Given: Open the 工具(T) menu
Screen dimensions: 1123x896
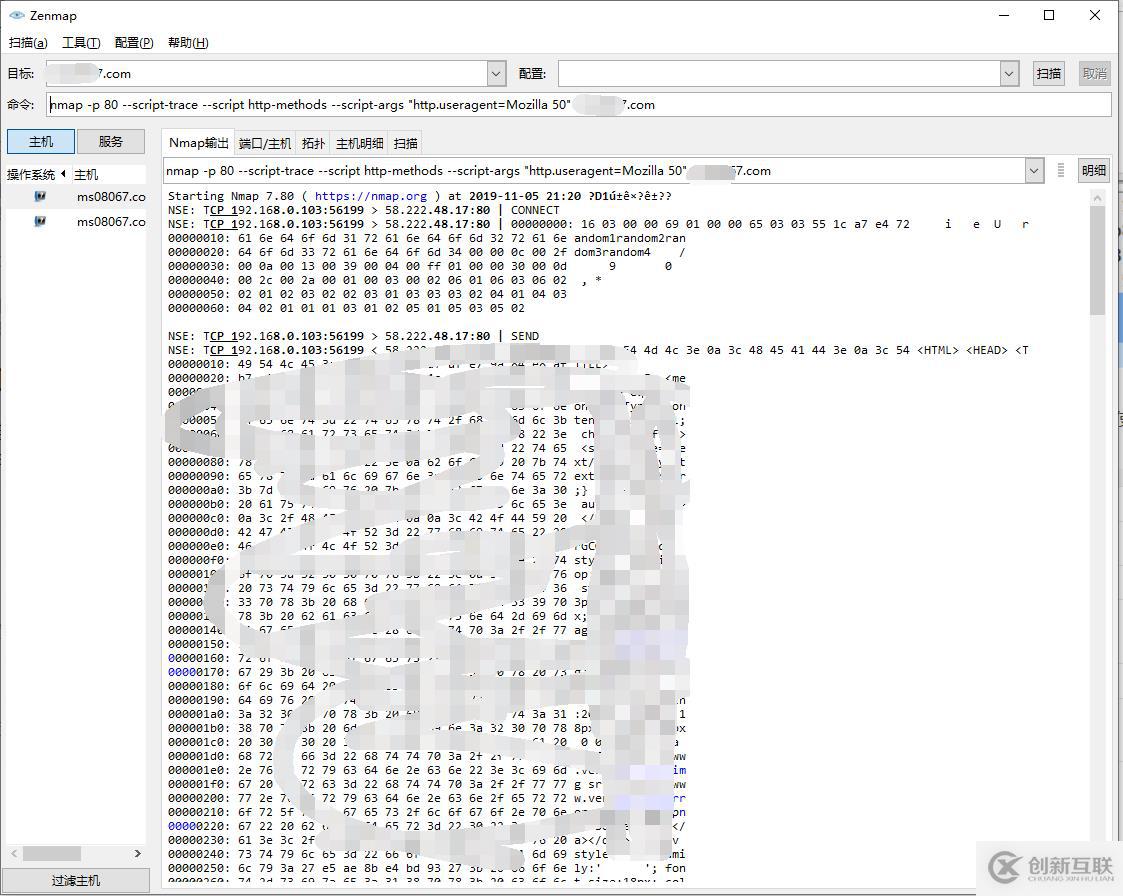Looking at the screenshot, I should pos(81,43).
